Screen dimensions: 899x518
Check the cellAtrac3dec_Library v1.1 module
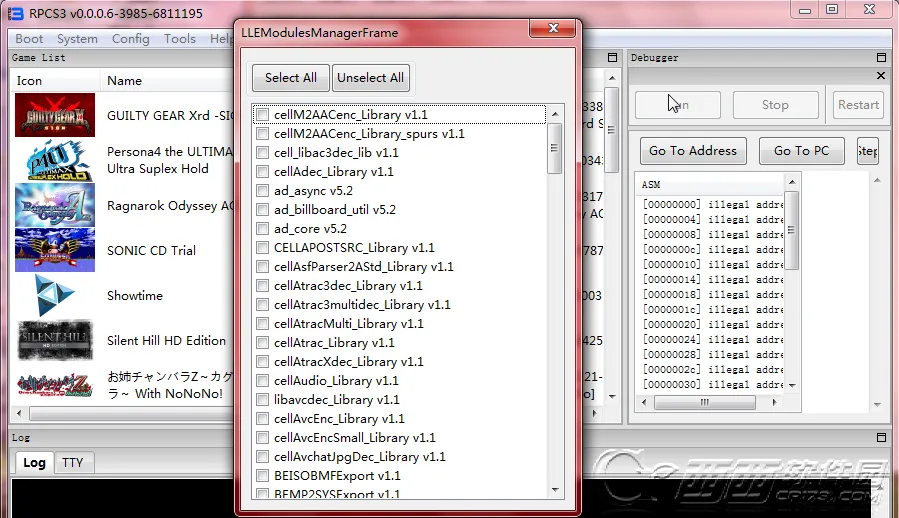coord(263,285)
